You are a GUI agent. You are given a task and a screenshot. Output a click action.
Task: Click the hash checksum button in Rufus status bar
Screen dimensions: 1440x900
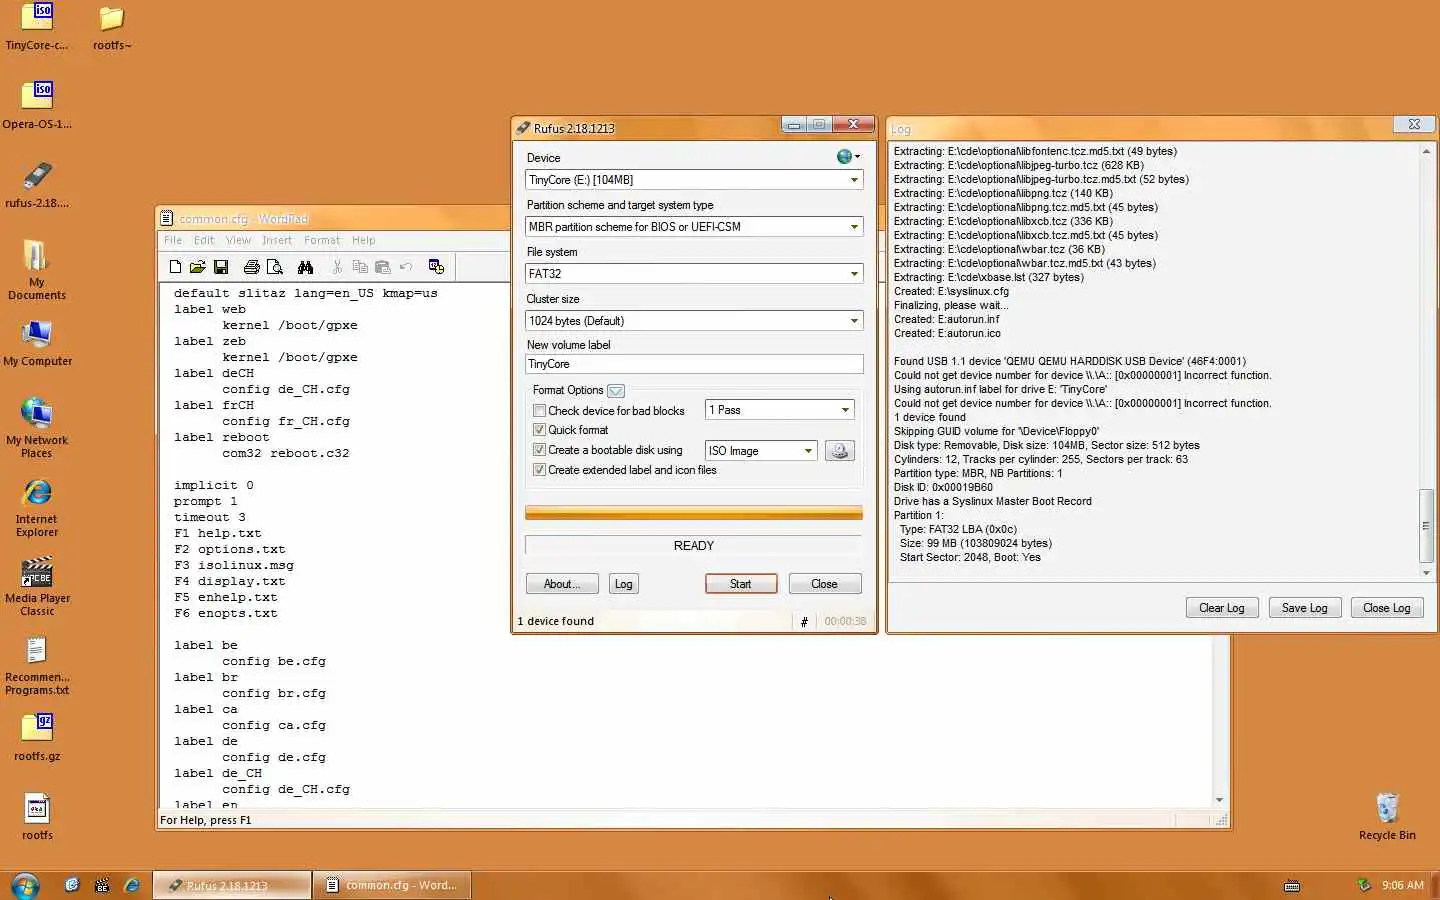coord(804,622)
